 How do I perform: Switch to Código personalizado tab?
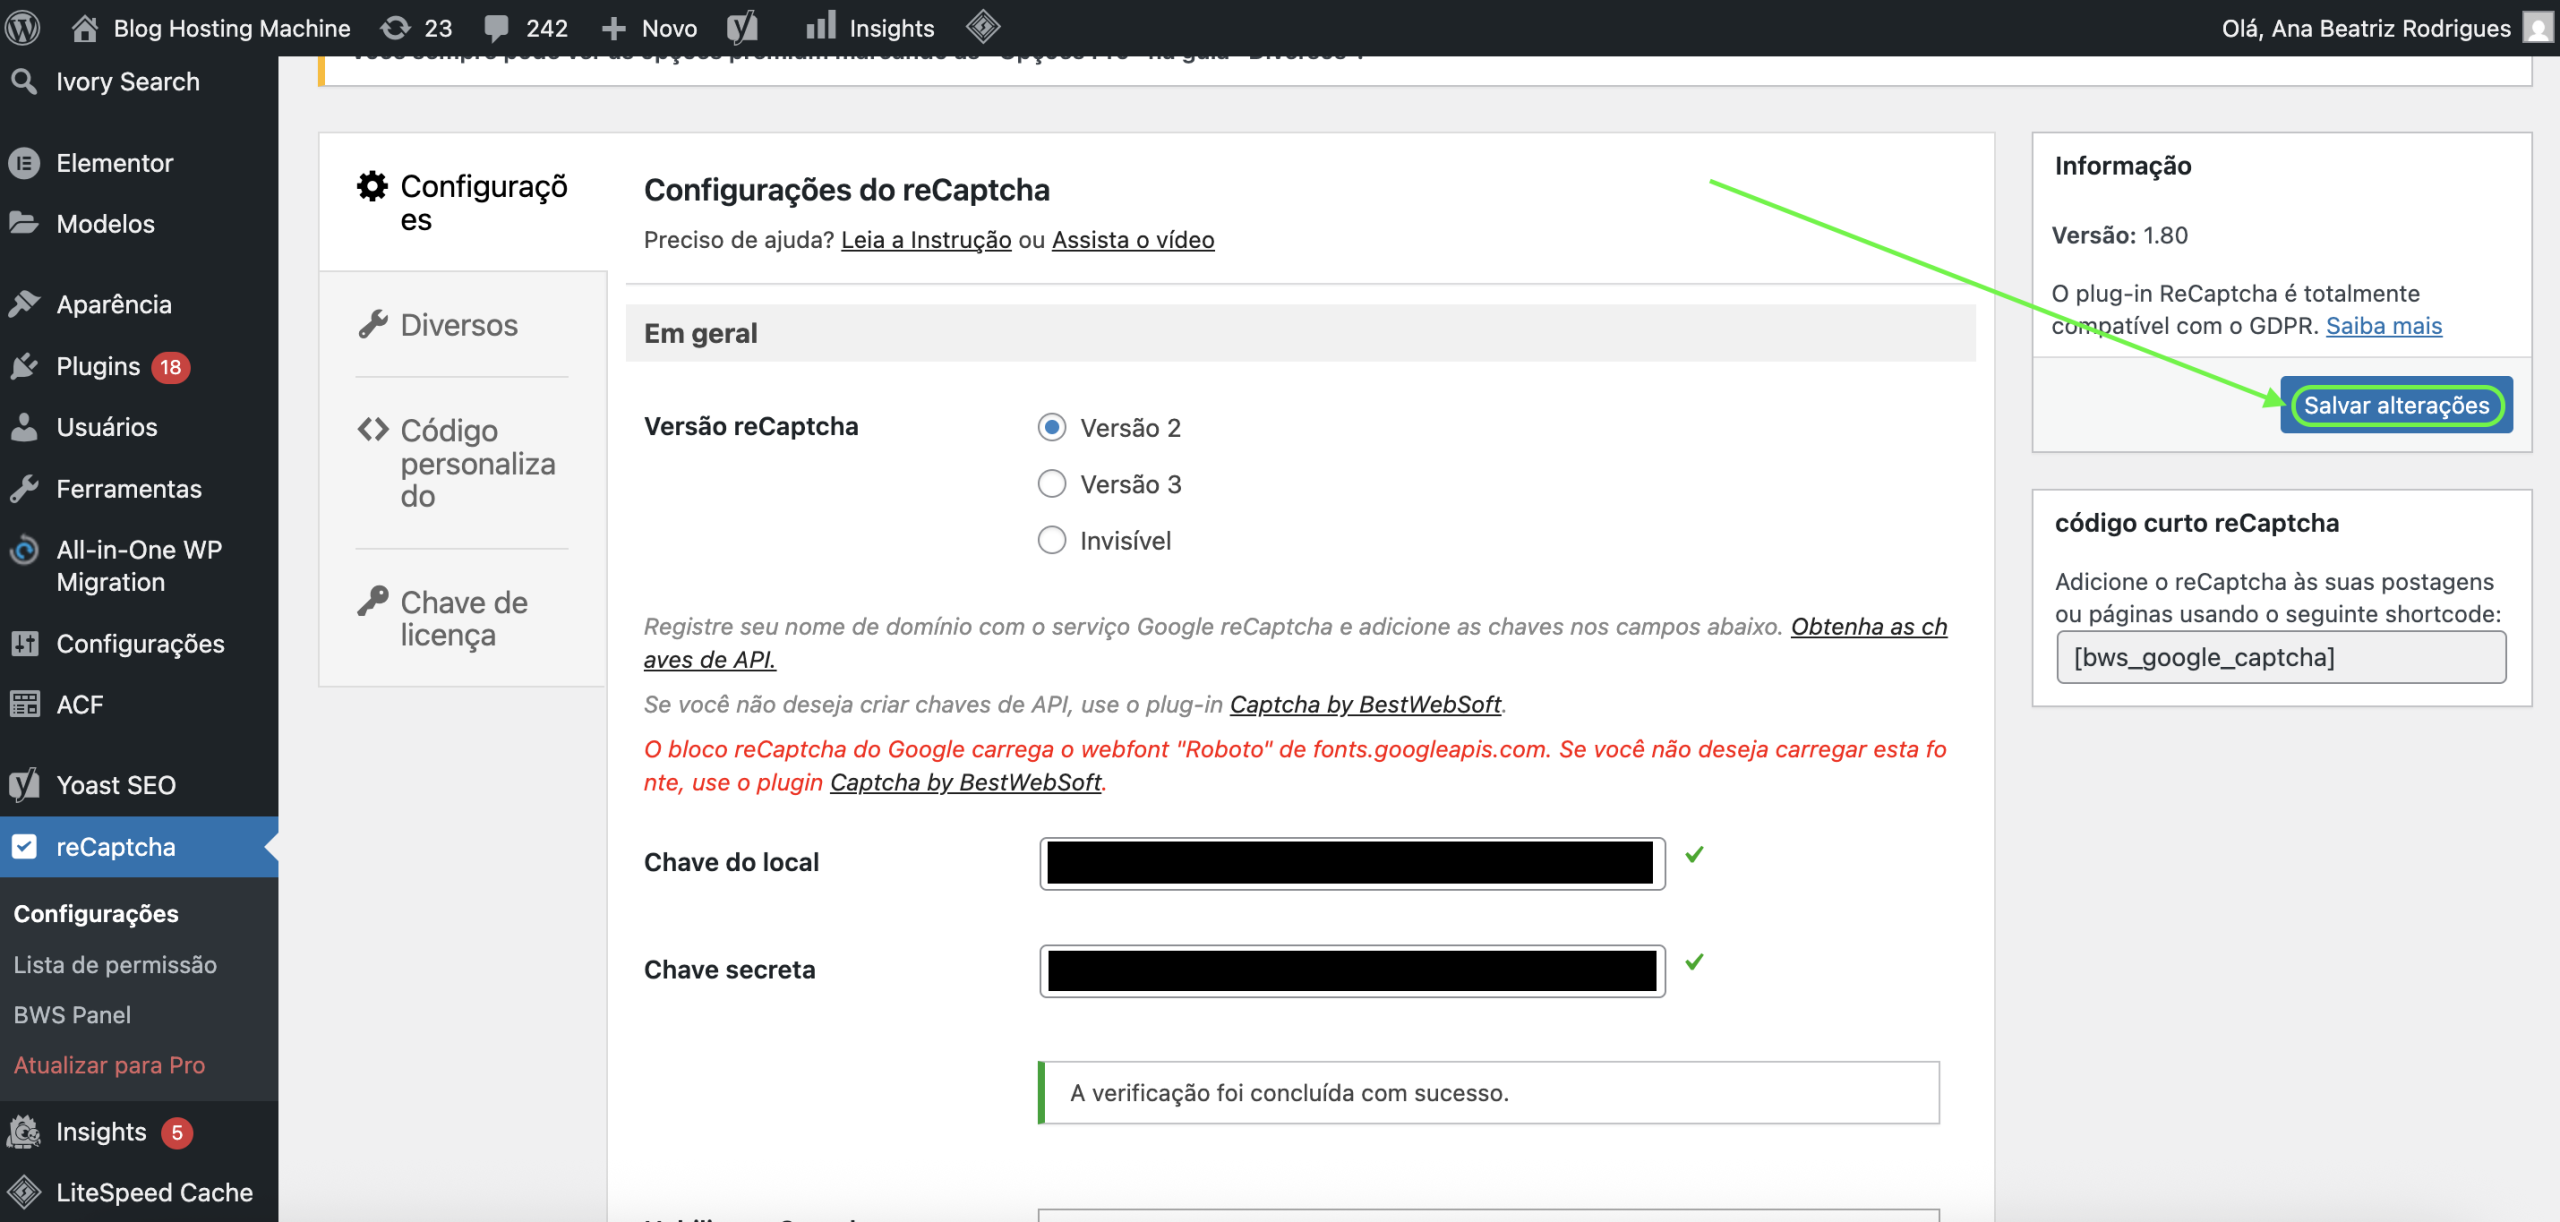(x=462, y=463)
